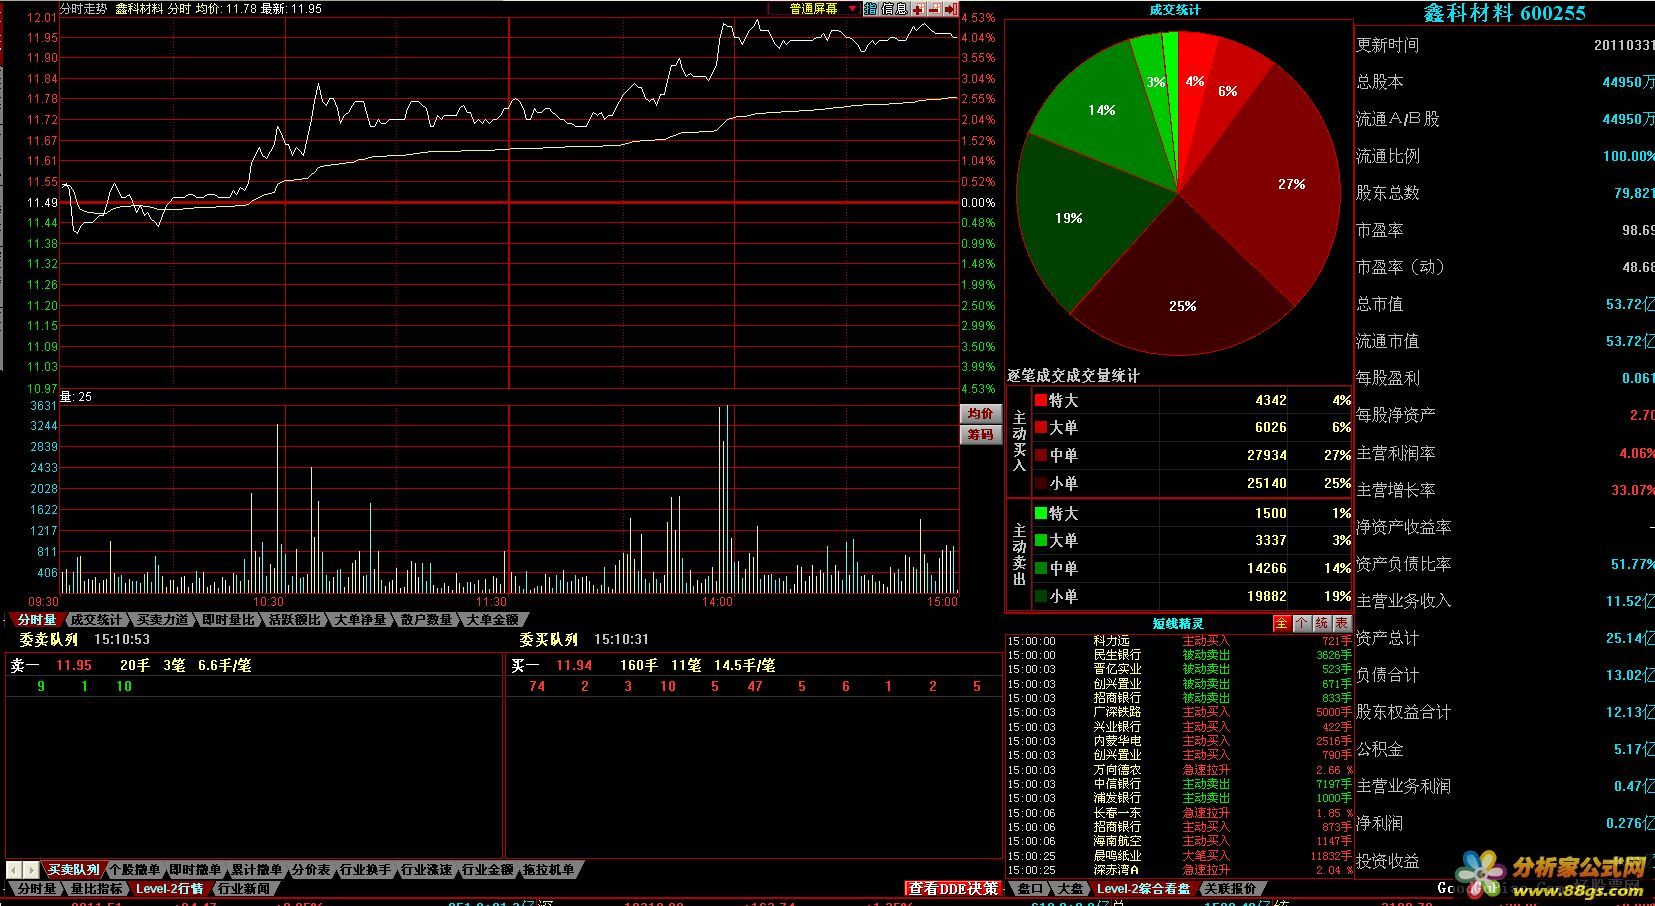Image resolution: width=1655 pixels, height=906 pixels.
Task: Click the 全 filter in 短线精灵
Action: (1281, 623)
